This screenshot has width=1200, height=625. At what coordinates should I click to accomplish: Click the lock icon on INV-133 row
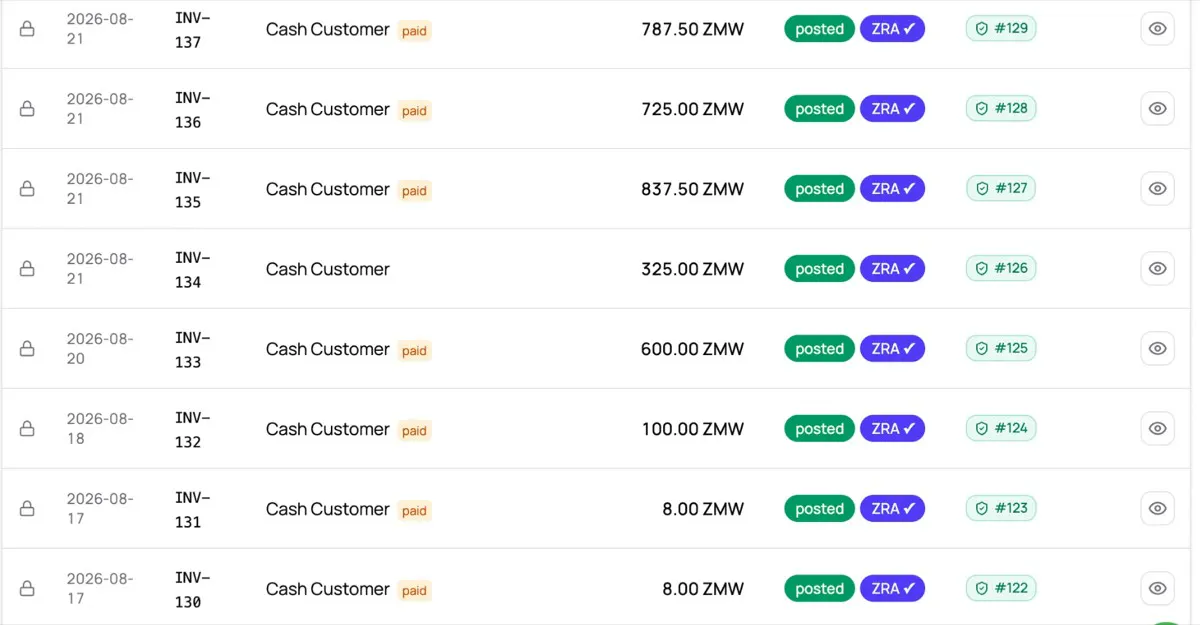click(27, 349)
